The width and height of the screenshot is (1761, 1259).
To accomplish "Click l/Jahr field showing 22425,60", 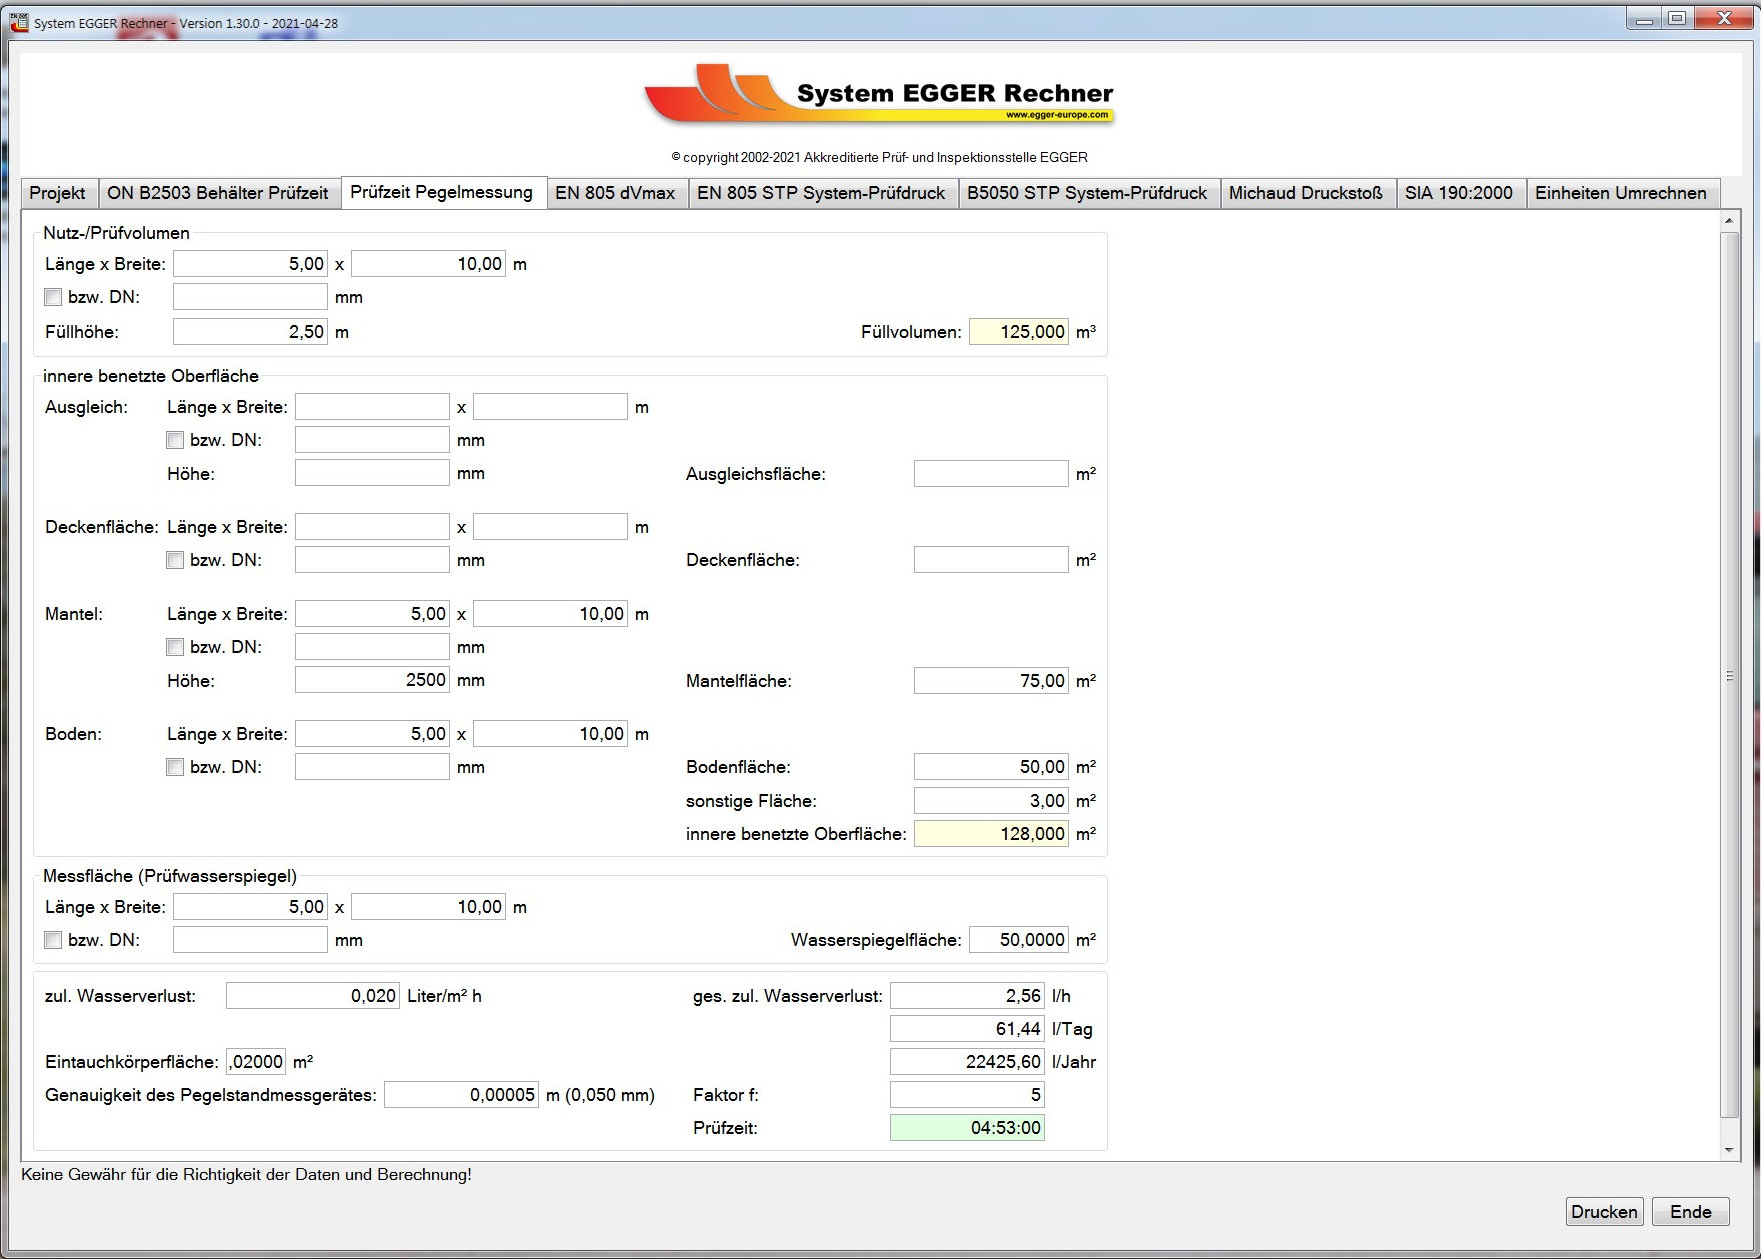I will tap(967, 1062).
